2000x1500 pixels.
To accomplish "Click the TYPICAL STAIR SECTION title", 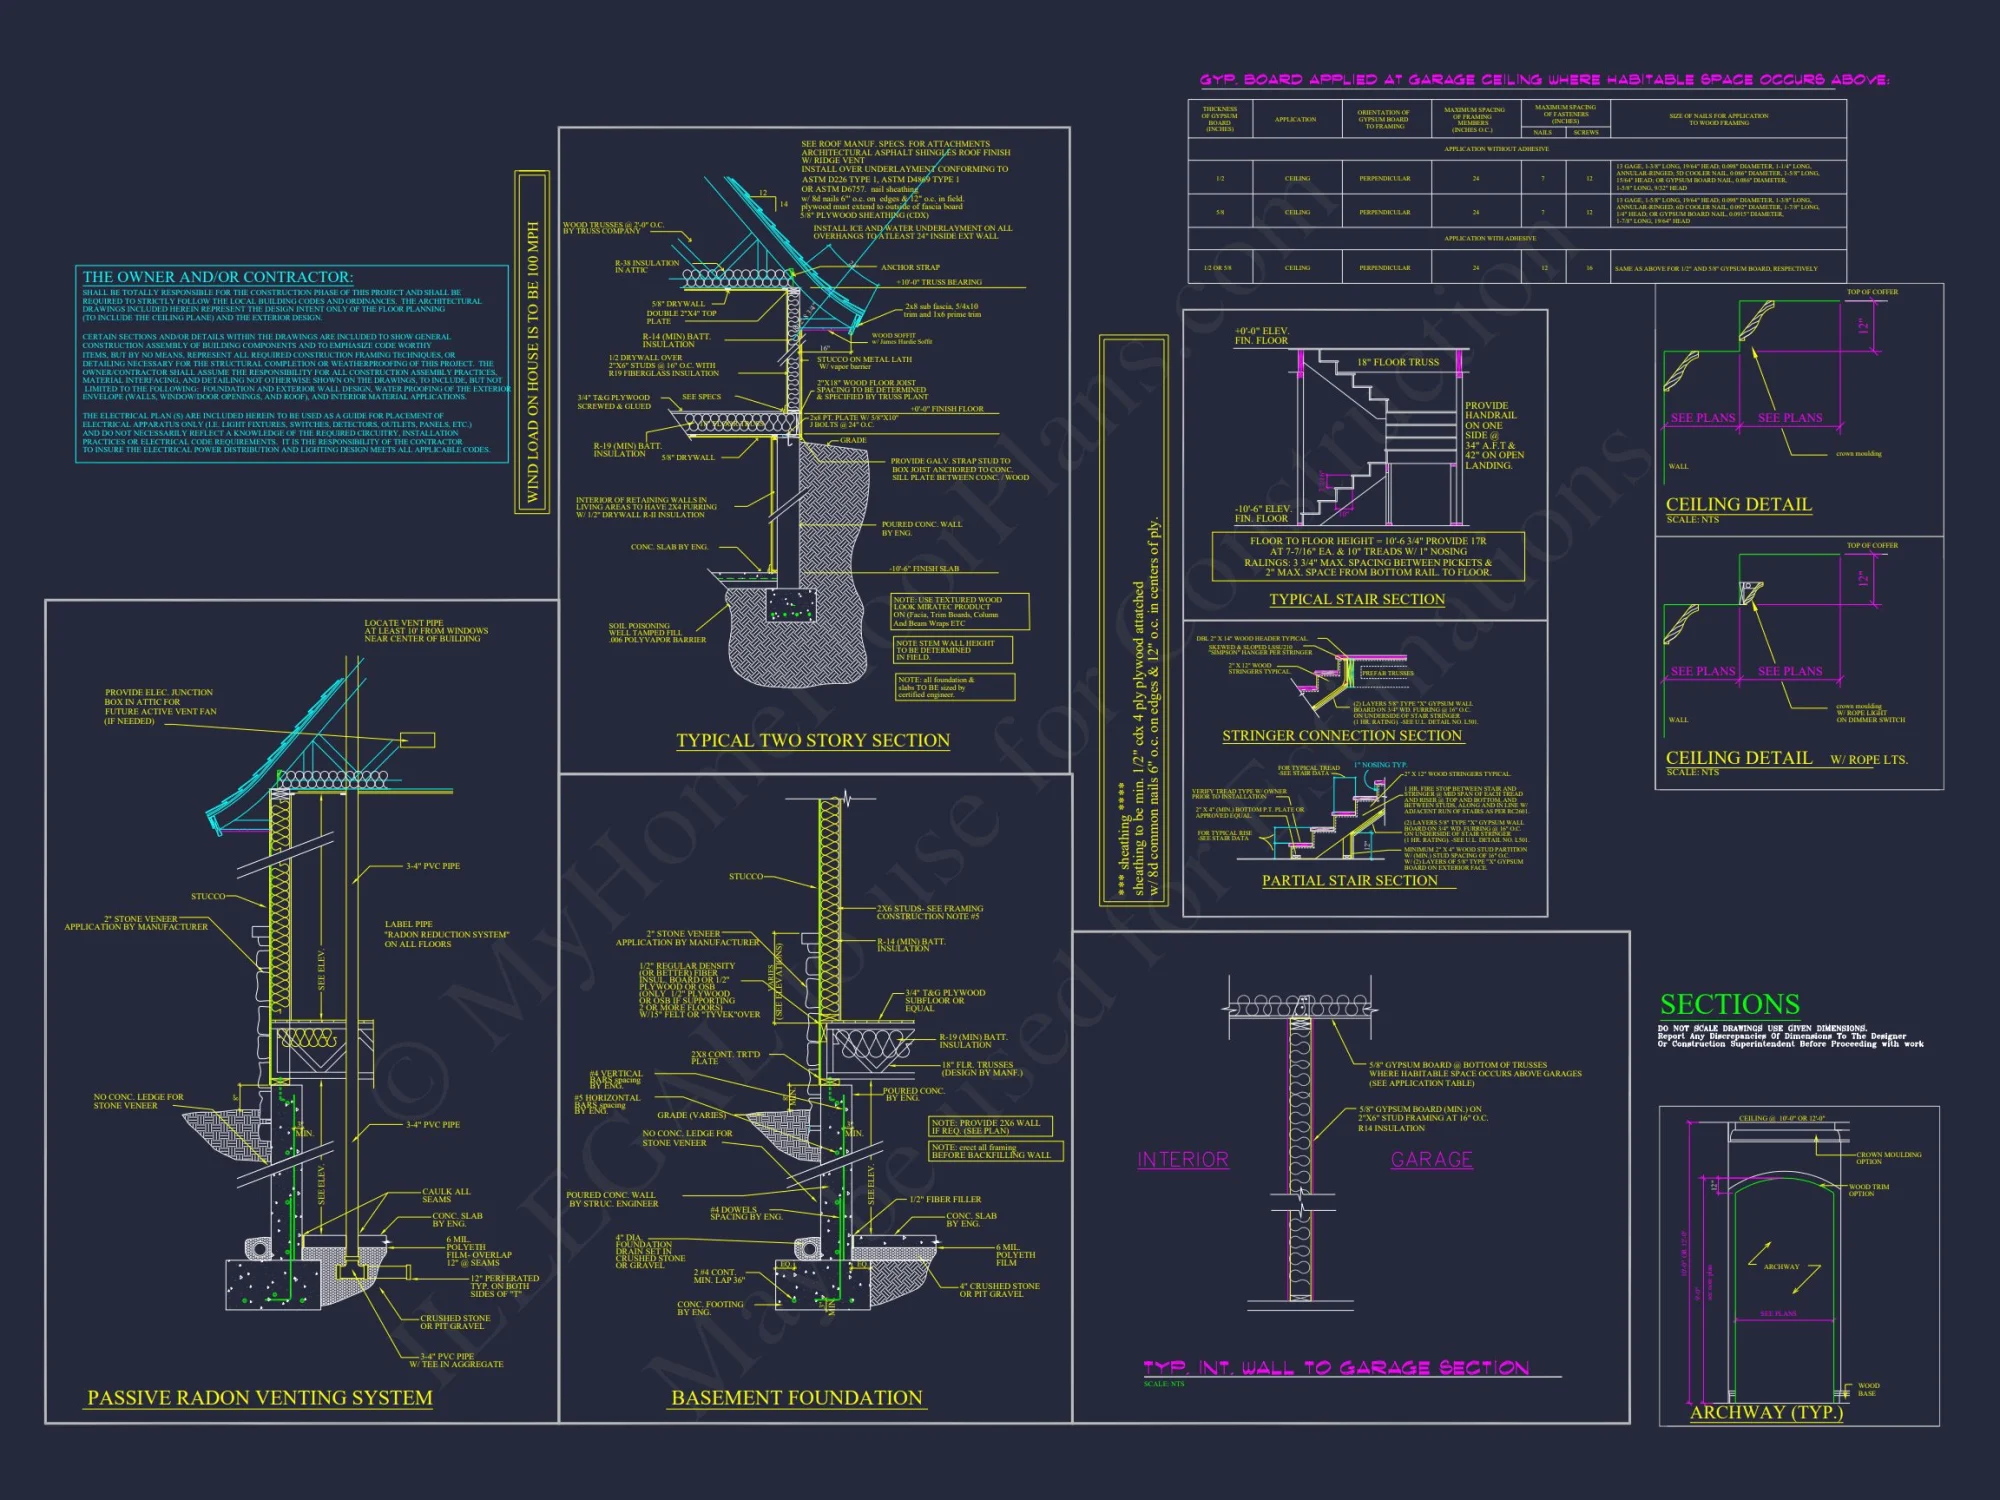I will (x=1357, y=599).
